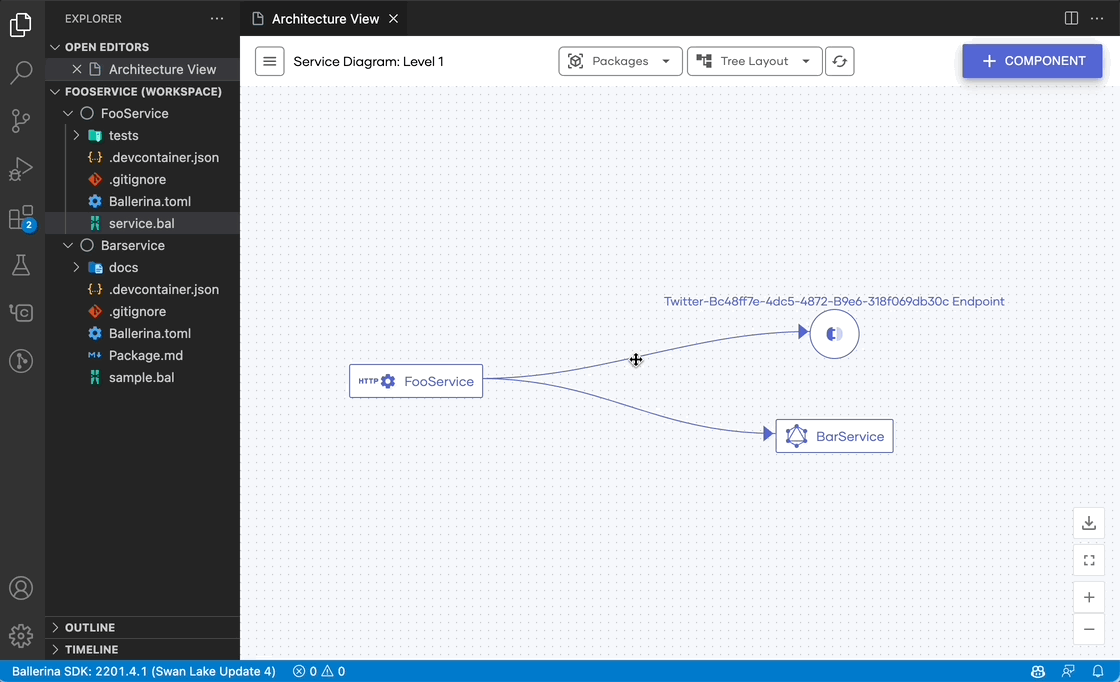Viewport: 1120px width, 682px height.
Task: Click the Twitter endpoint connector node
Action: 834,334
